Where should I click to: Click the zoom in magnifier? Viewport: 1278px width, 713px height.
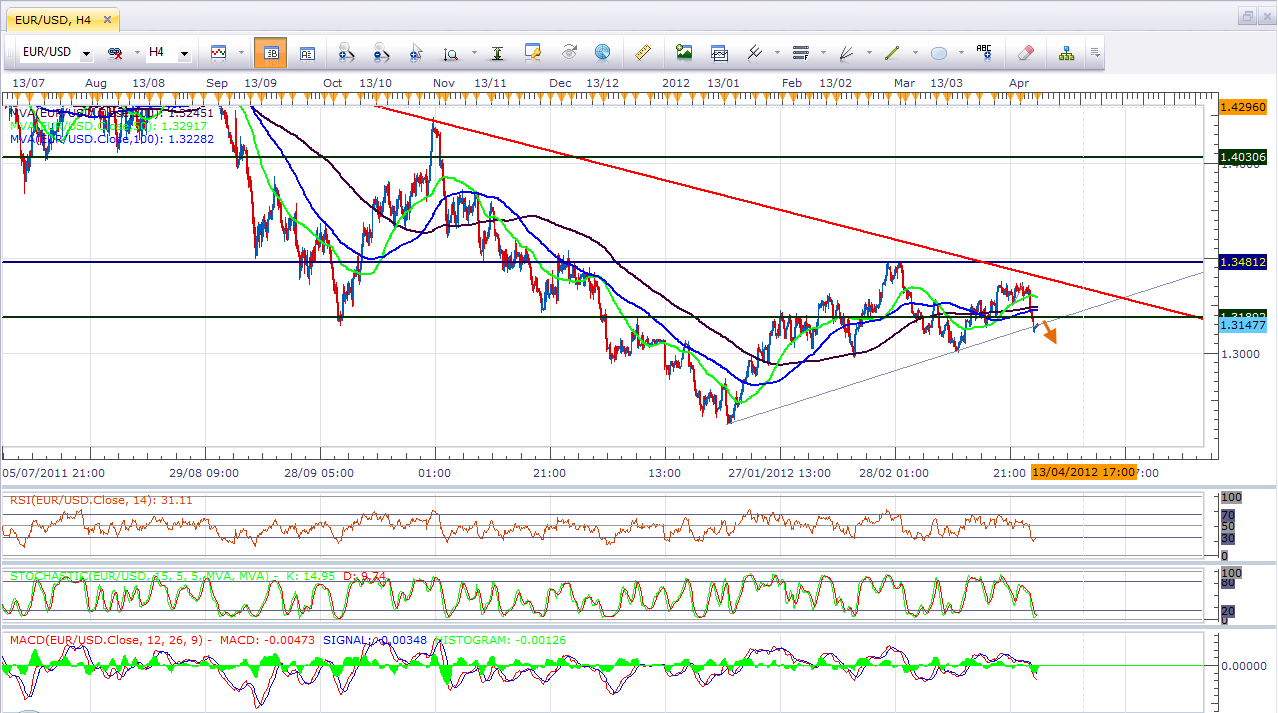[347, 52]
